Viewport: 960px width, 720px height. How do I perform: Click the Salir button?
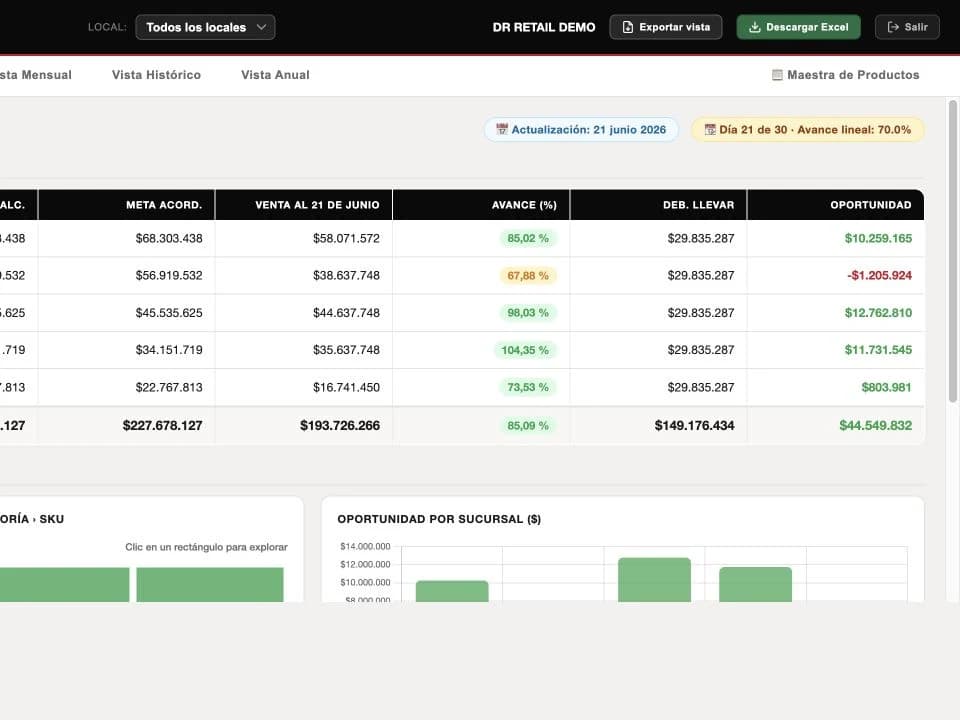pos(907,27)
